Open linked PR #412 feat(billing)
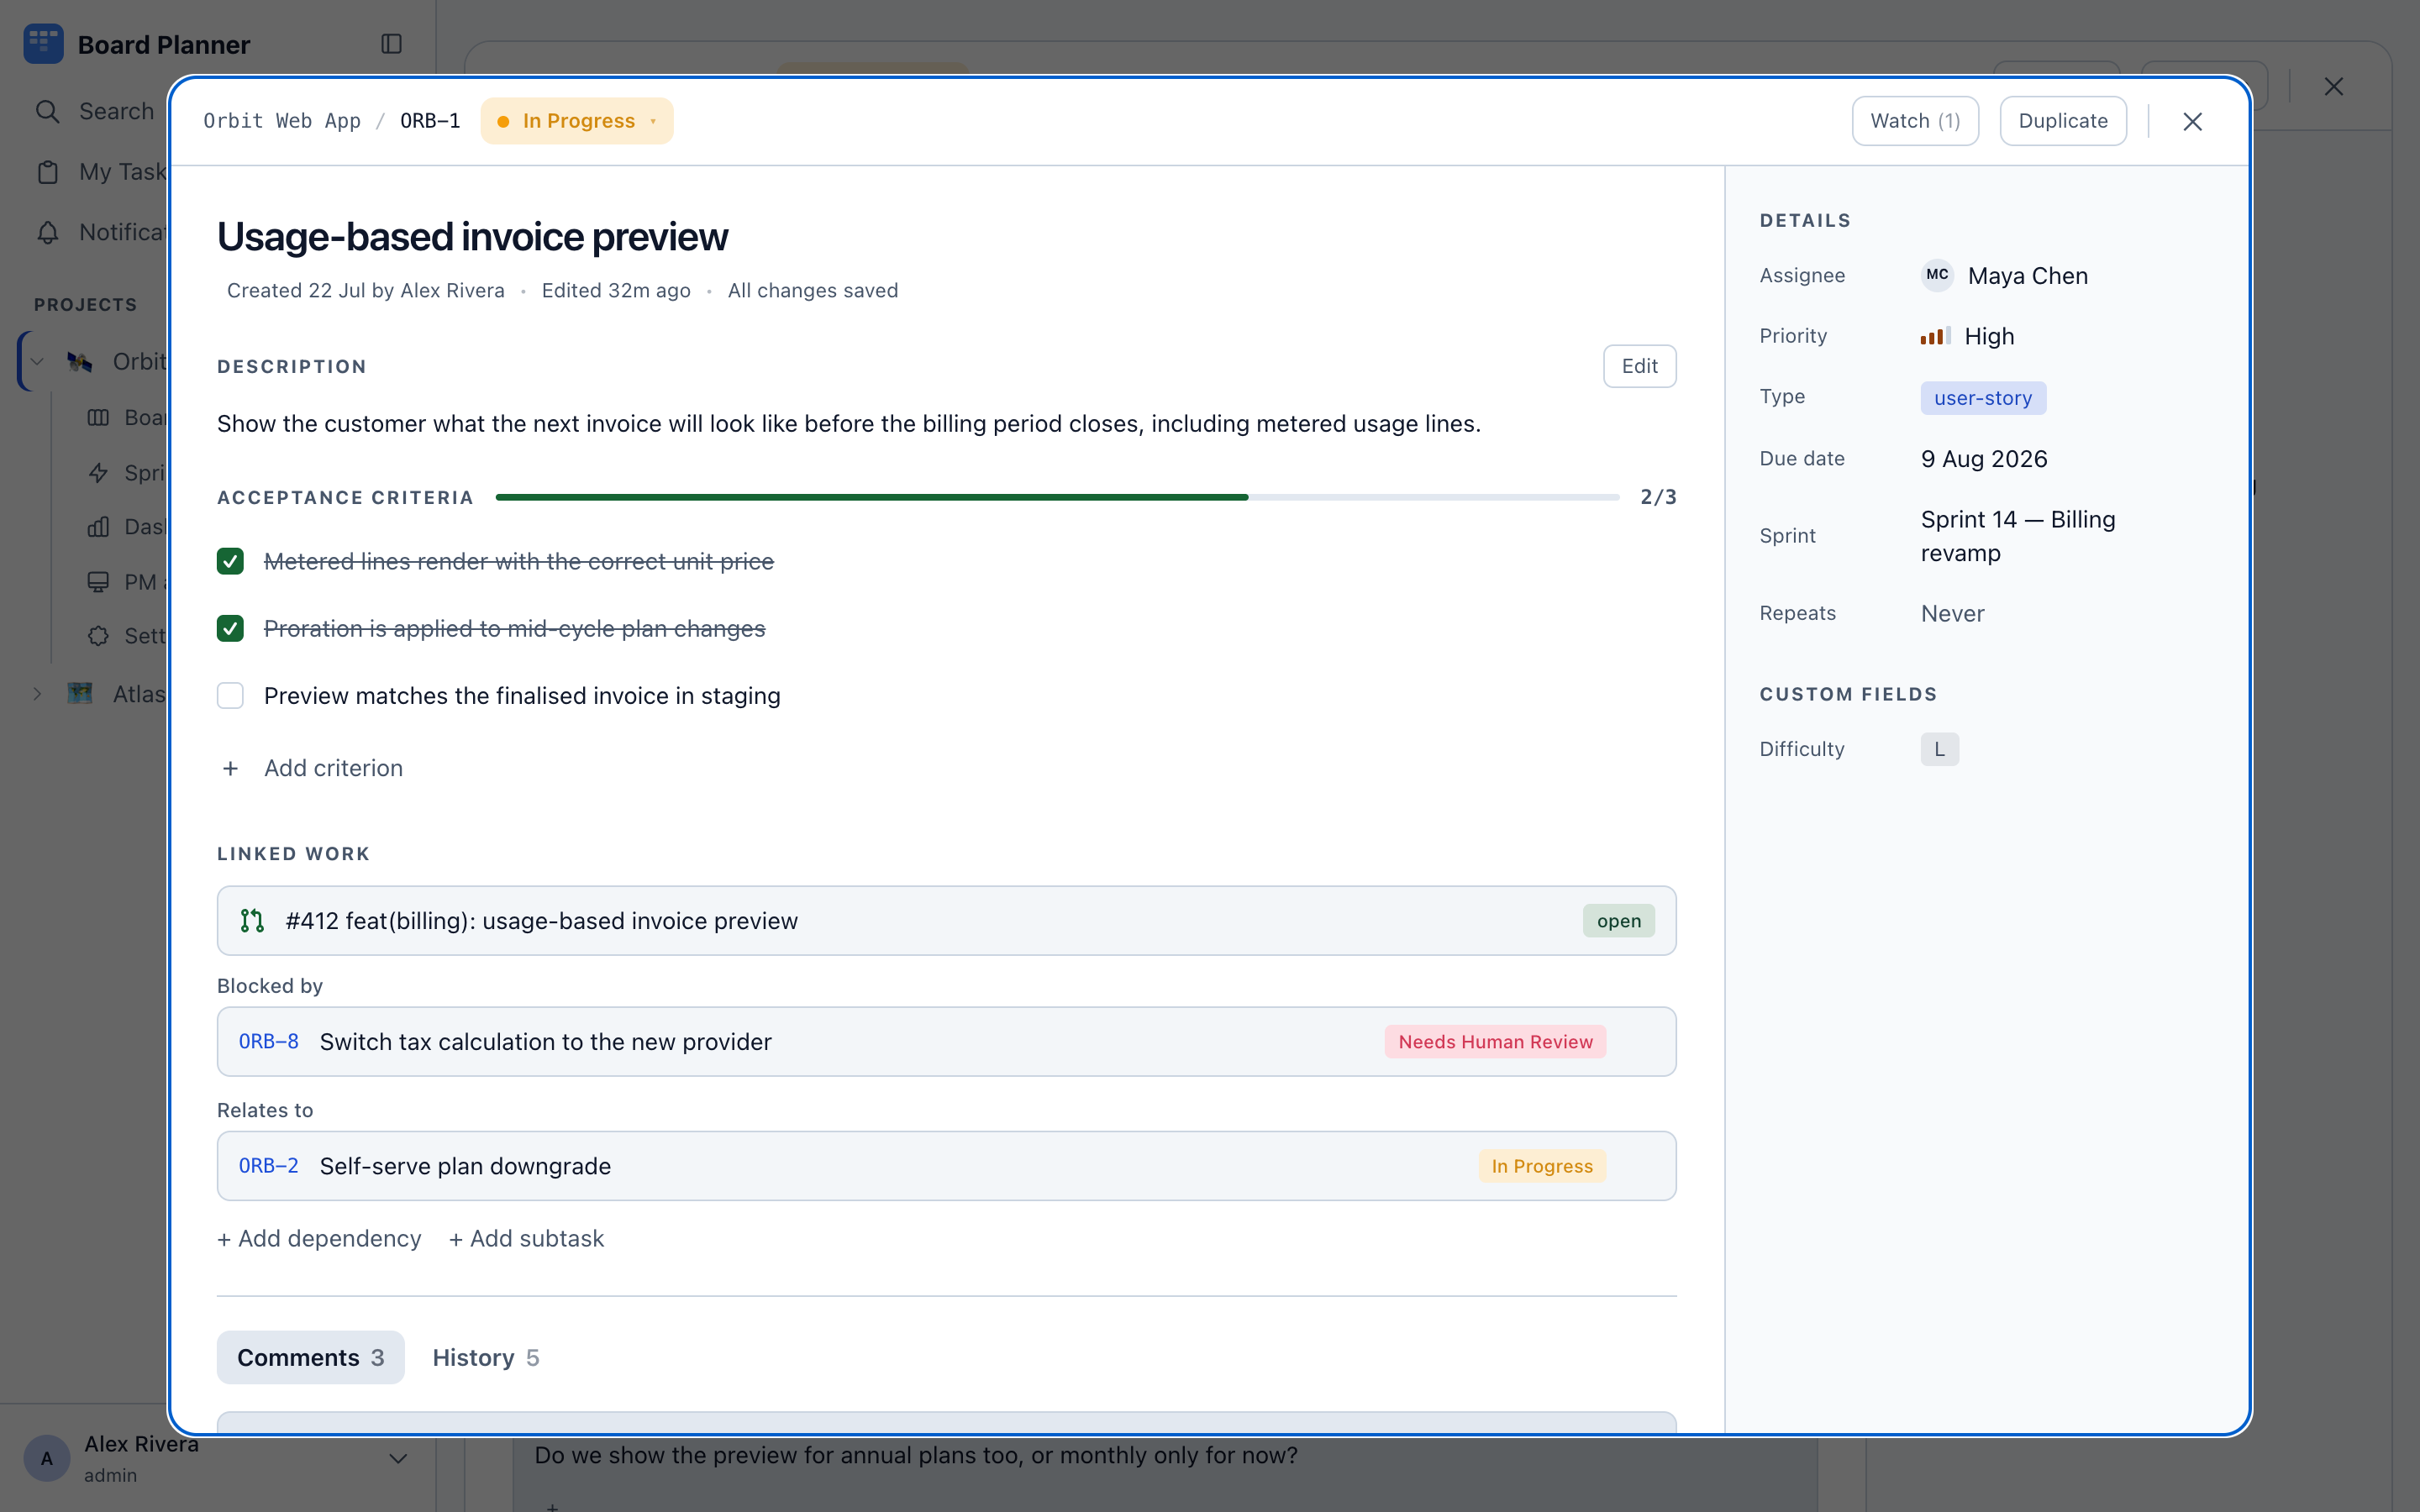 [946, 920]
